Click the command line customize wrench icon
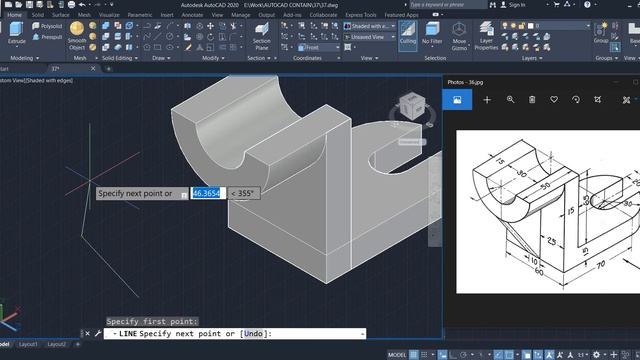640x360 pixels. pyautogui.click(x=98, y=333)
